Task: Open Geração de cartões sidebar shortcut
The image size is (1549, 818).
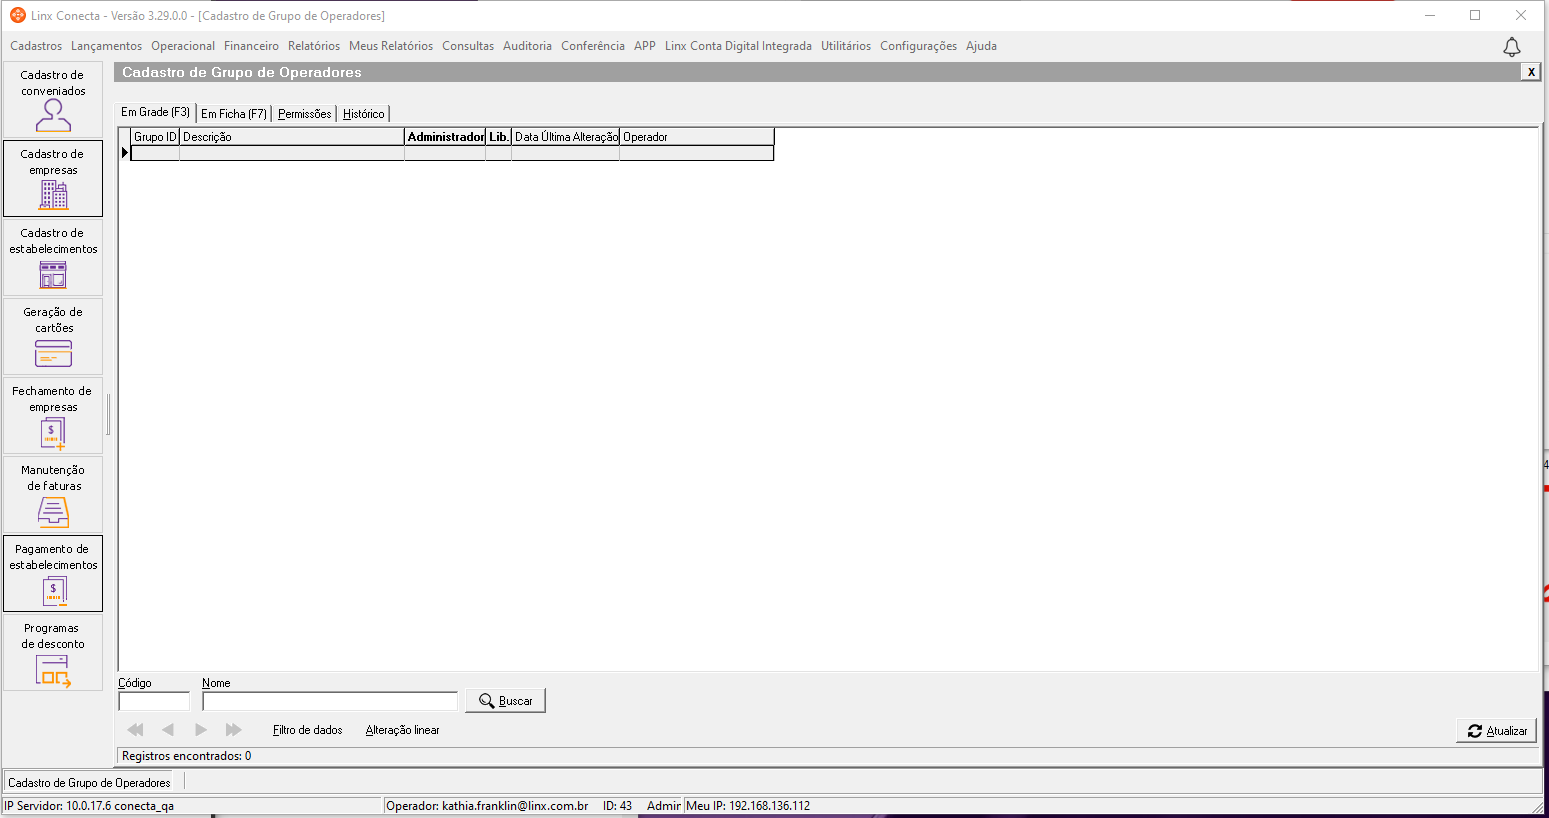Action: [53, 337]
